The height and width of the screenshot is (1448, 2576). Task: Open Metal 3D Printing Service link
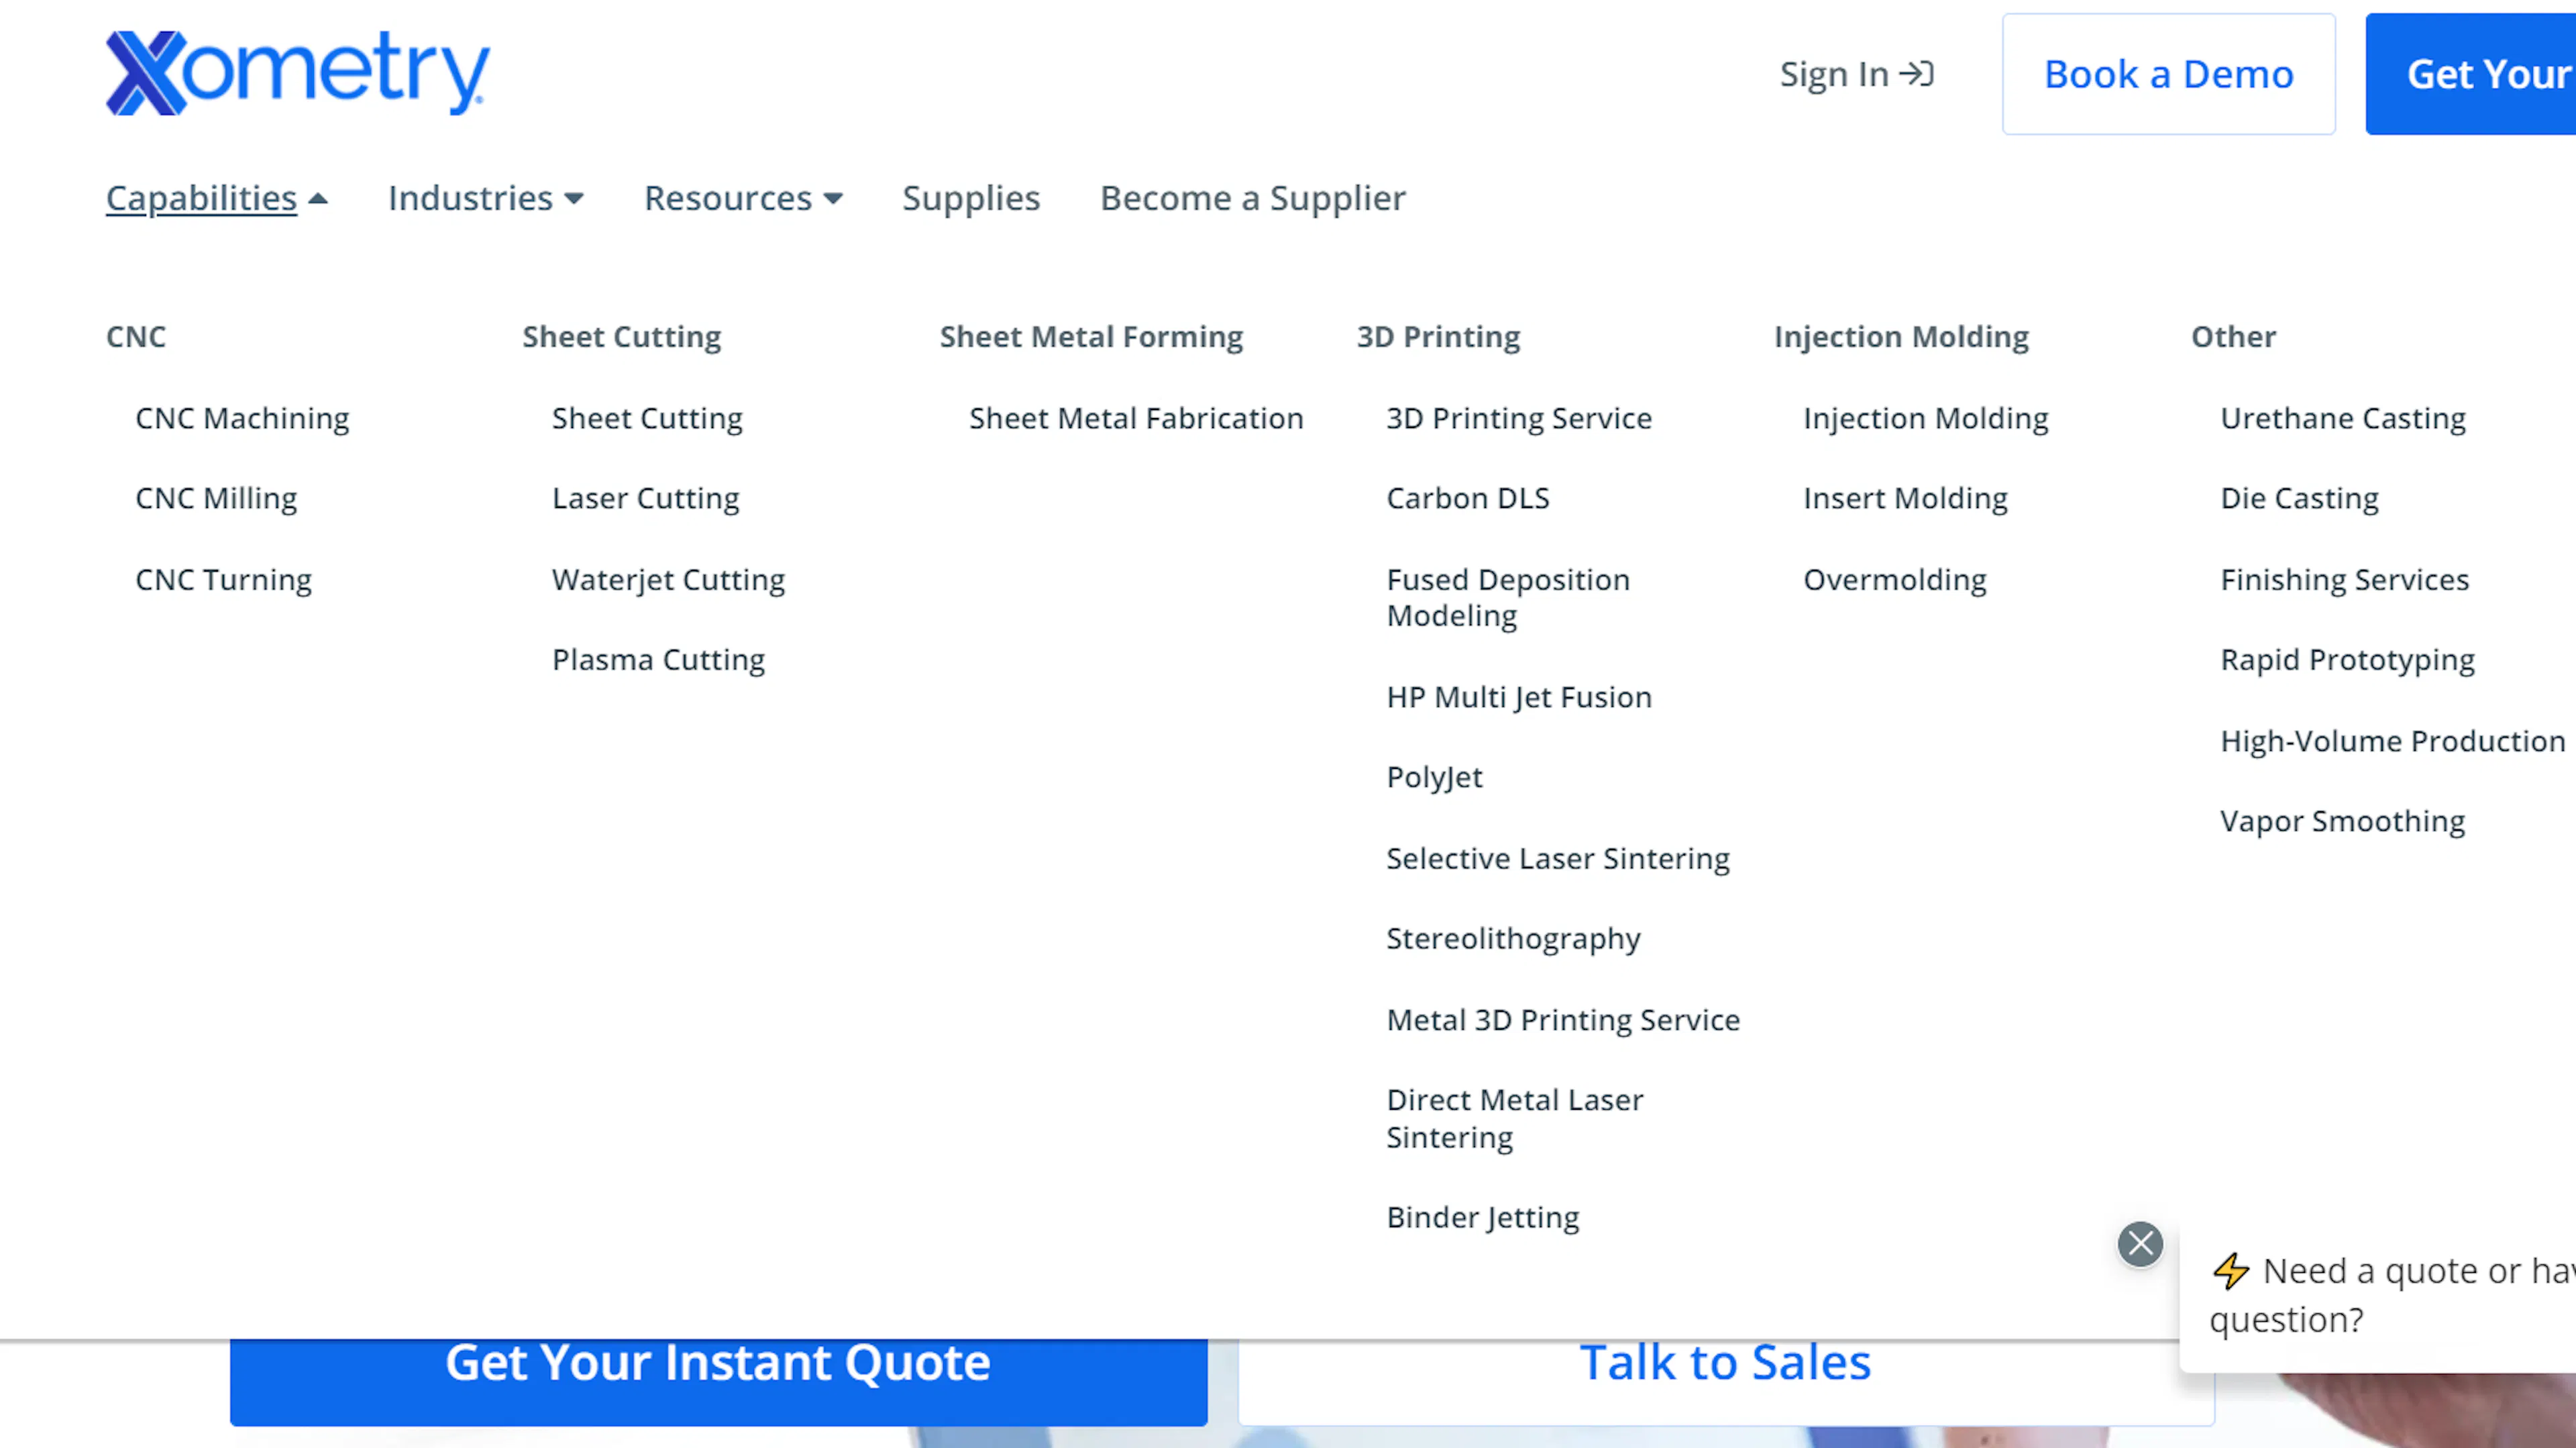pyautogui.click(x=1563, y=1019)
